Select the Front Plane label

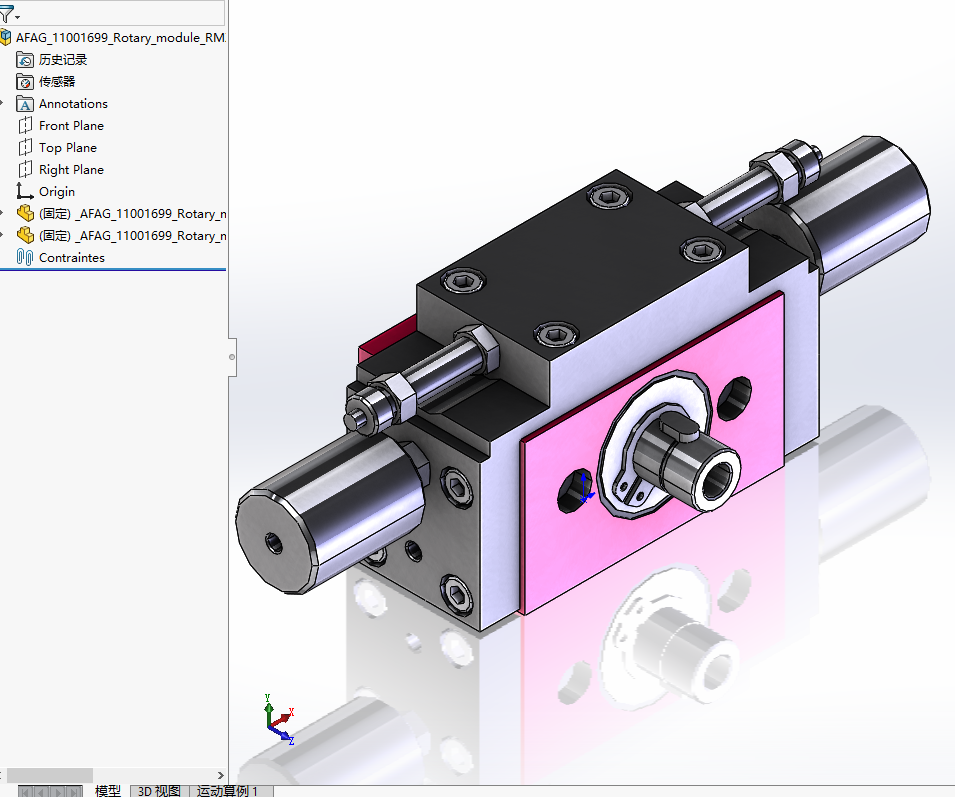point(71,125)
